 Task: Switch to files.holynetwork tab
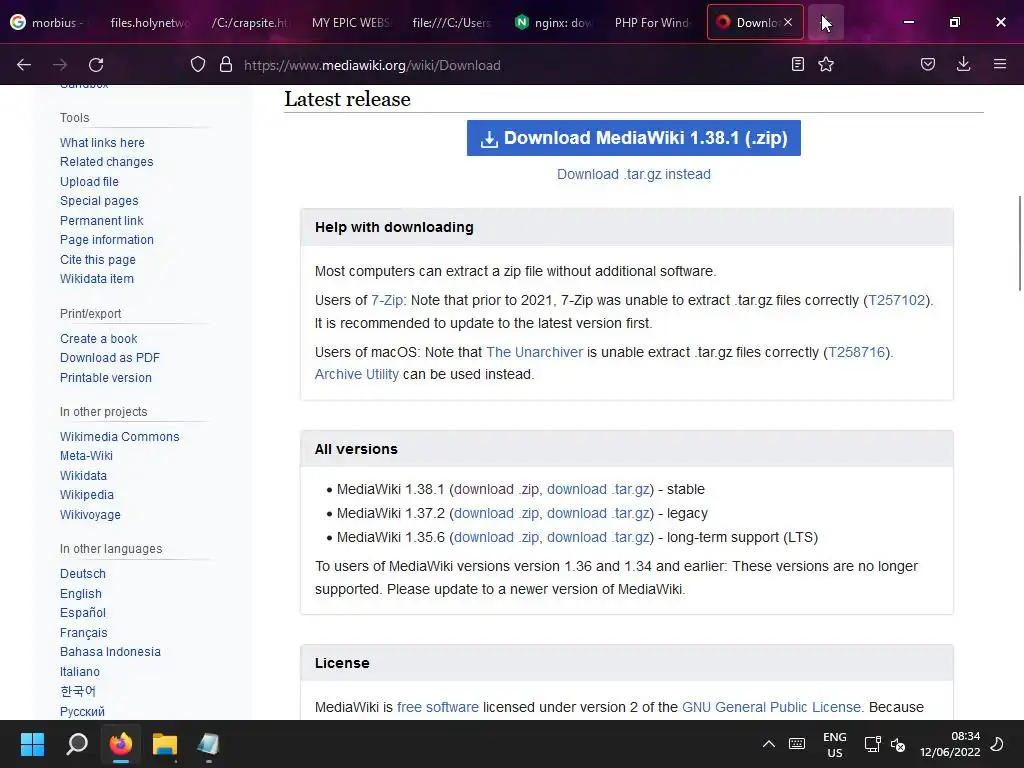pyautogui.click(x=148, y=22)
